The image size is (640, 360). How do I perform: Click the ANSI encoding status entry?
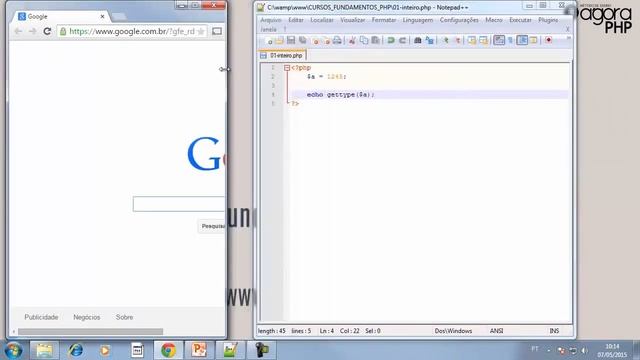(x=496, y=331)
